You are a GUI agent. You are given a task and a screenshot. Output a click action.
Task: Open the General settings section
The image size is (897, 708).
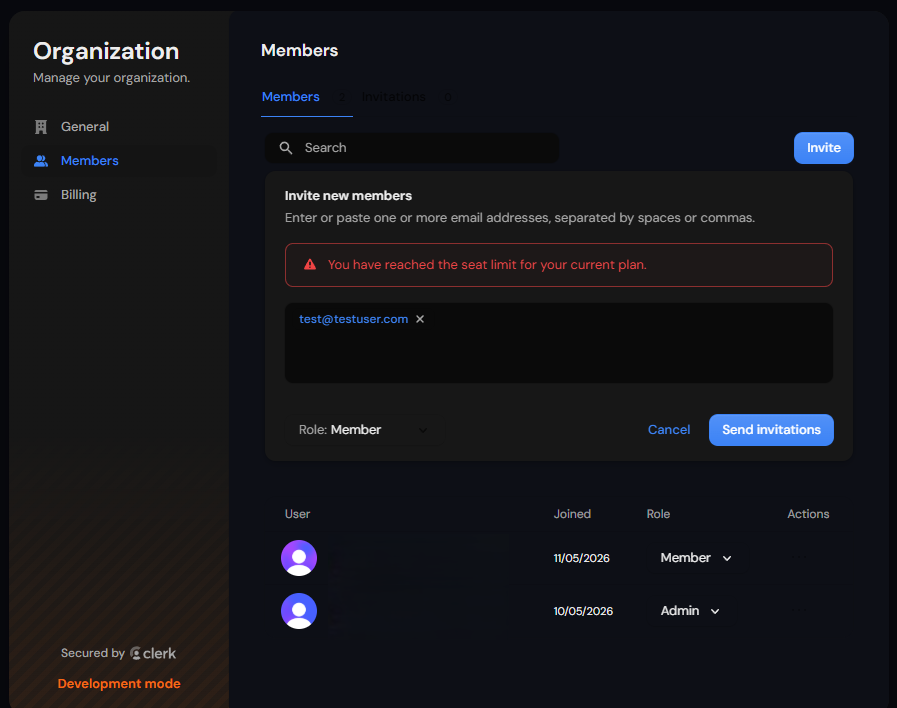click(x=119, y=126)
